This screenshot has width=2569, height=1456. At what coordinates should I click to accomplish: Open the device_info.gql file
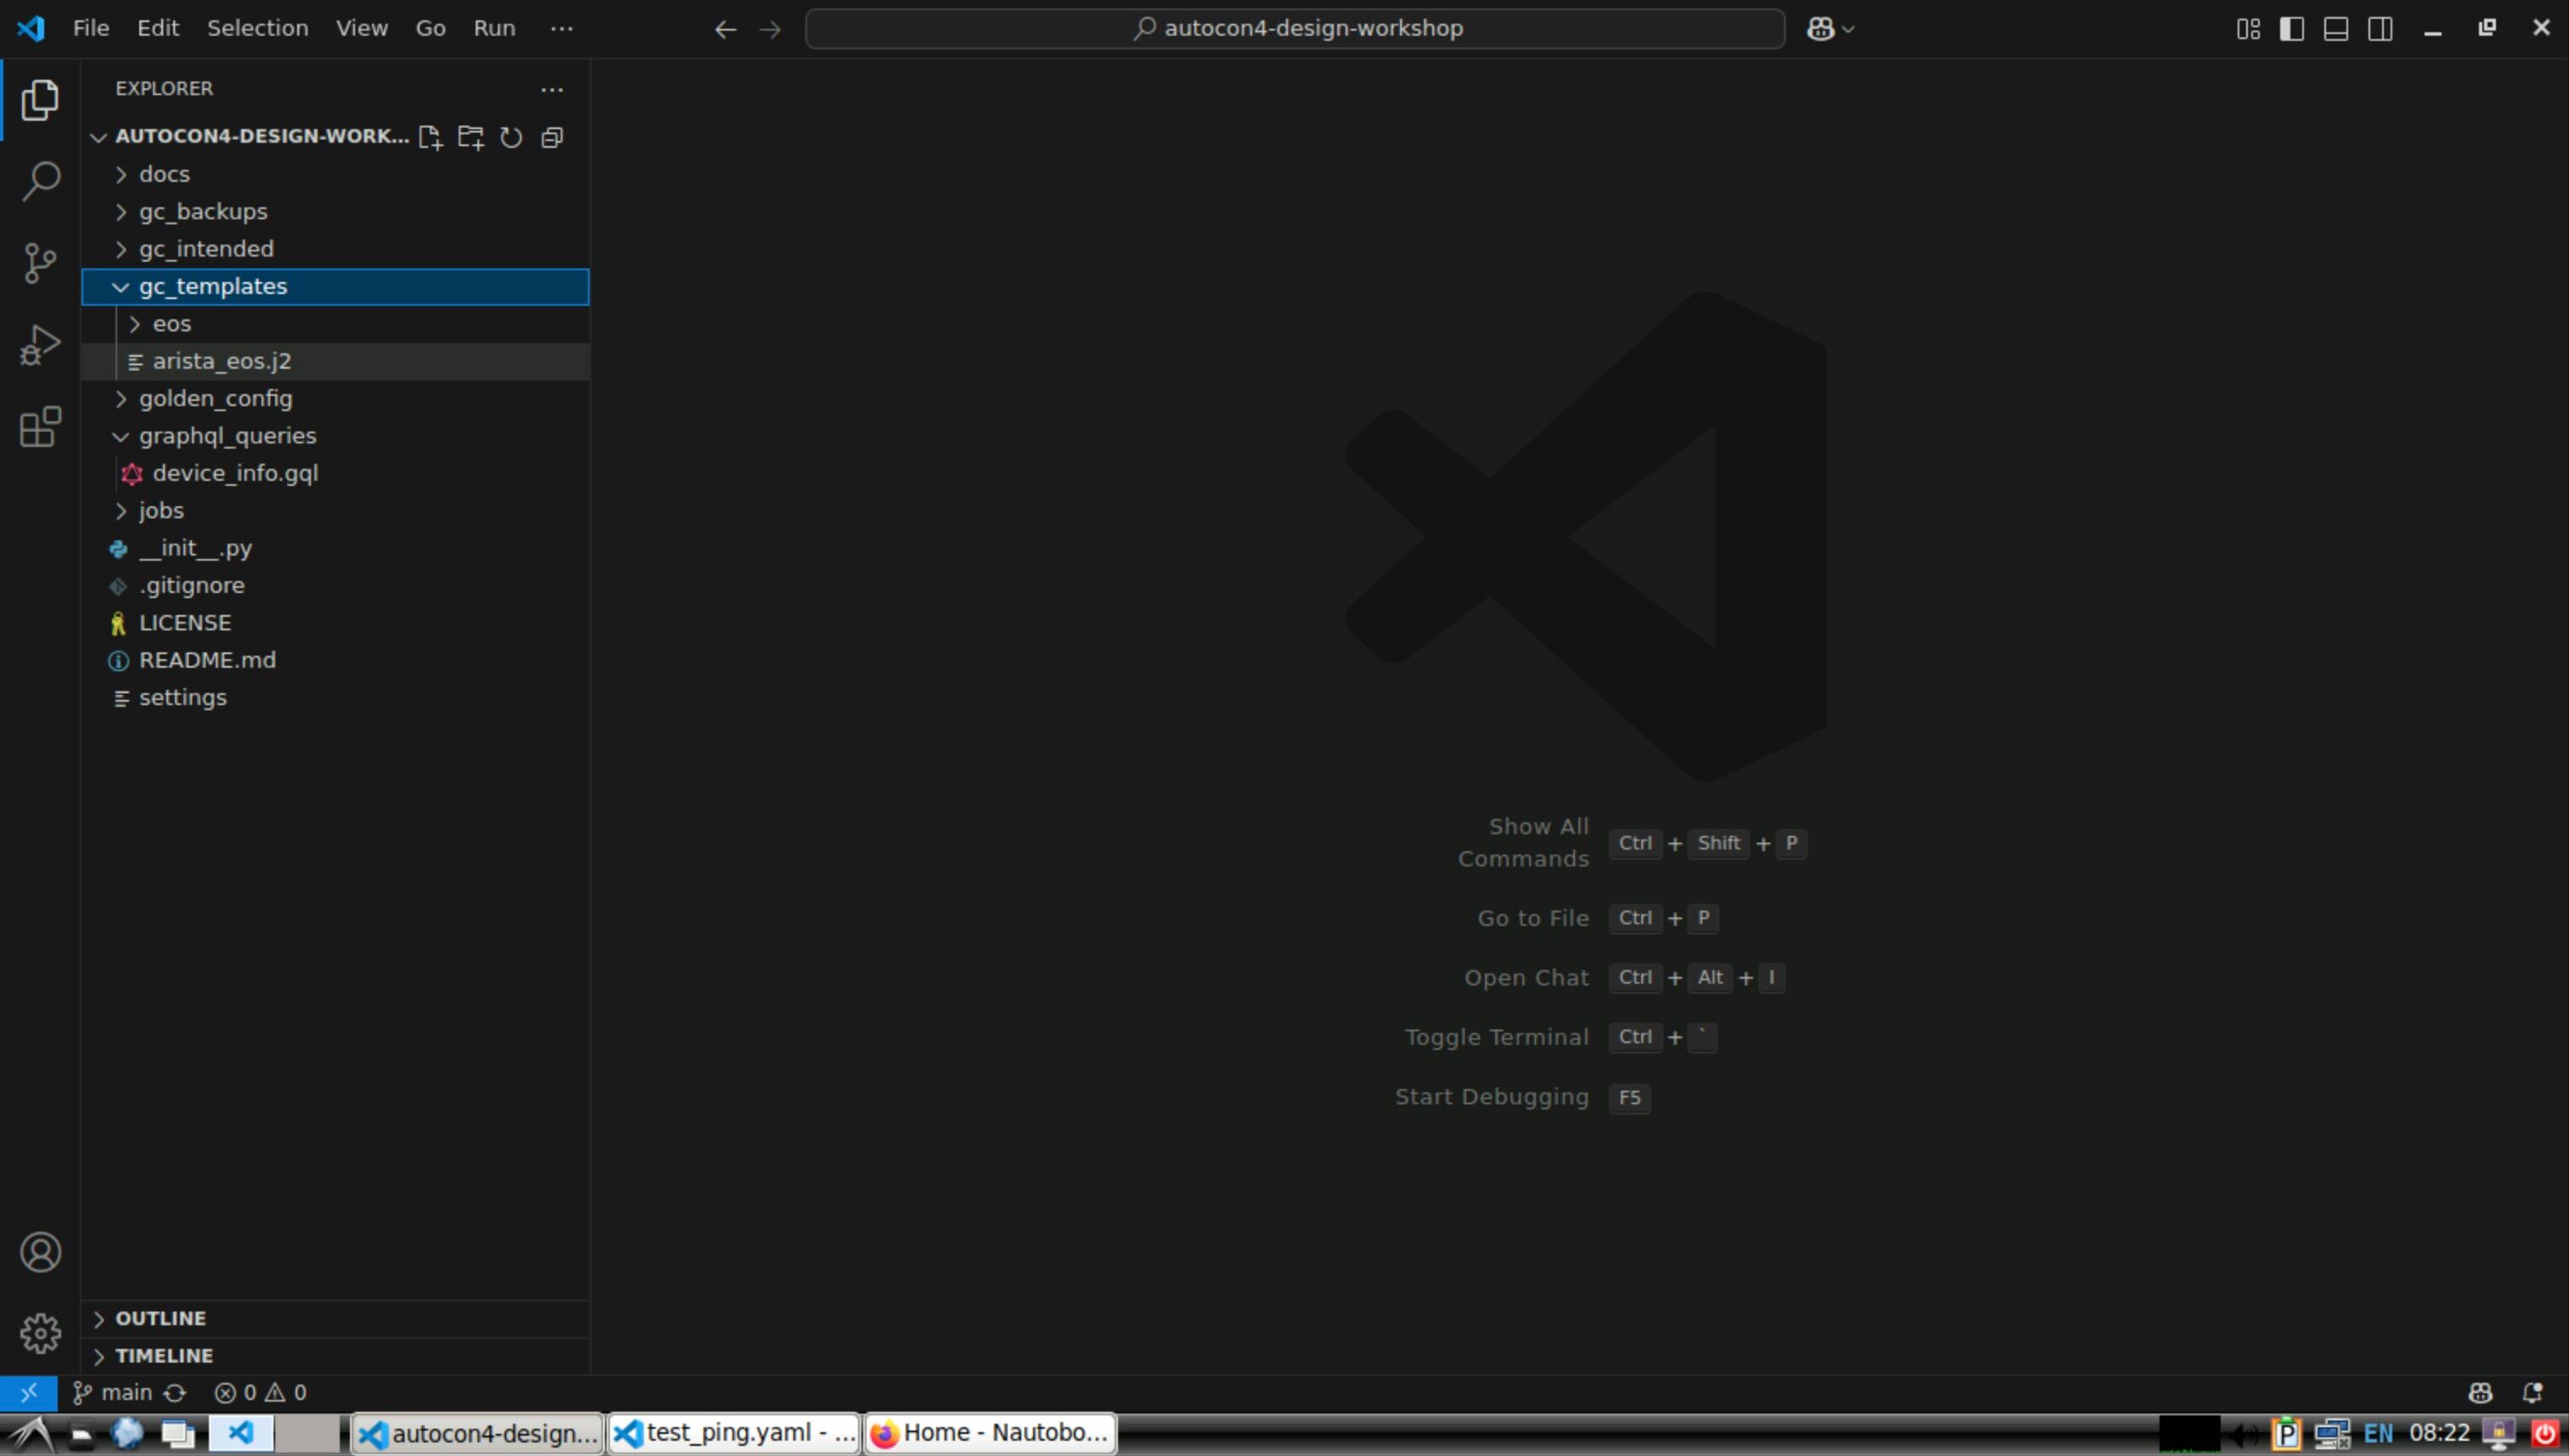235,473
